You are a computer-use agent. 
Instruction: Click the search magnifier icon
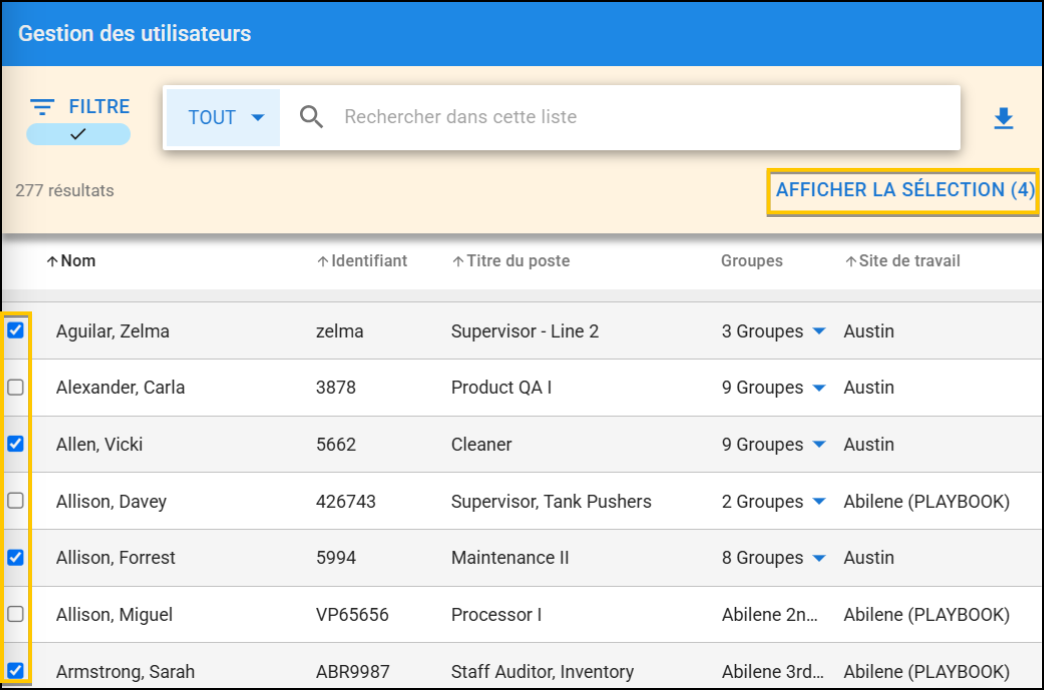pyautogui.click(x=311, y=117)
